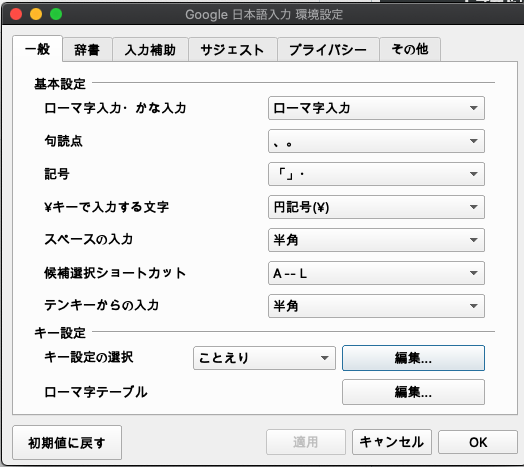Expand the 句読点 punctuation dropdown
This screenshot has height=467, width=524.
pos(376,141)
